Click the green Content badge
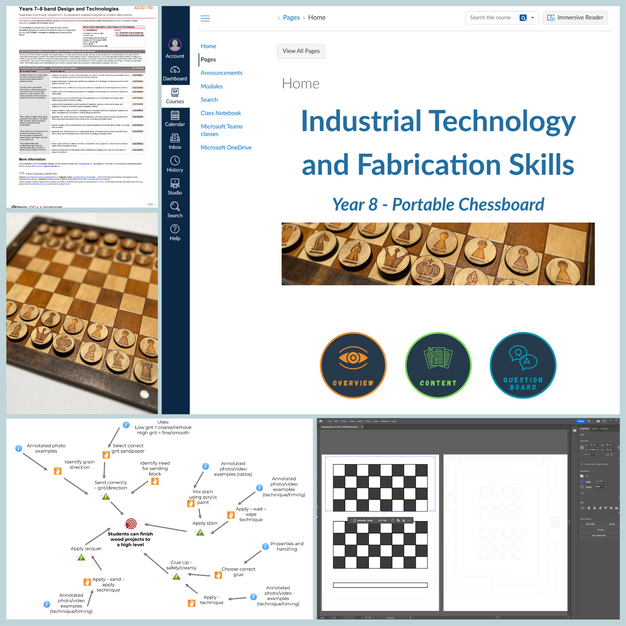The width and height of the screenshot is (626, 626). (x=437, y=365)
